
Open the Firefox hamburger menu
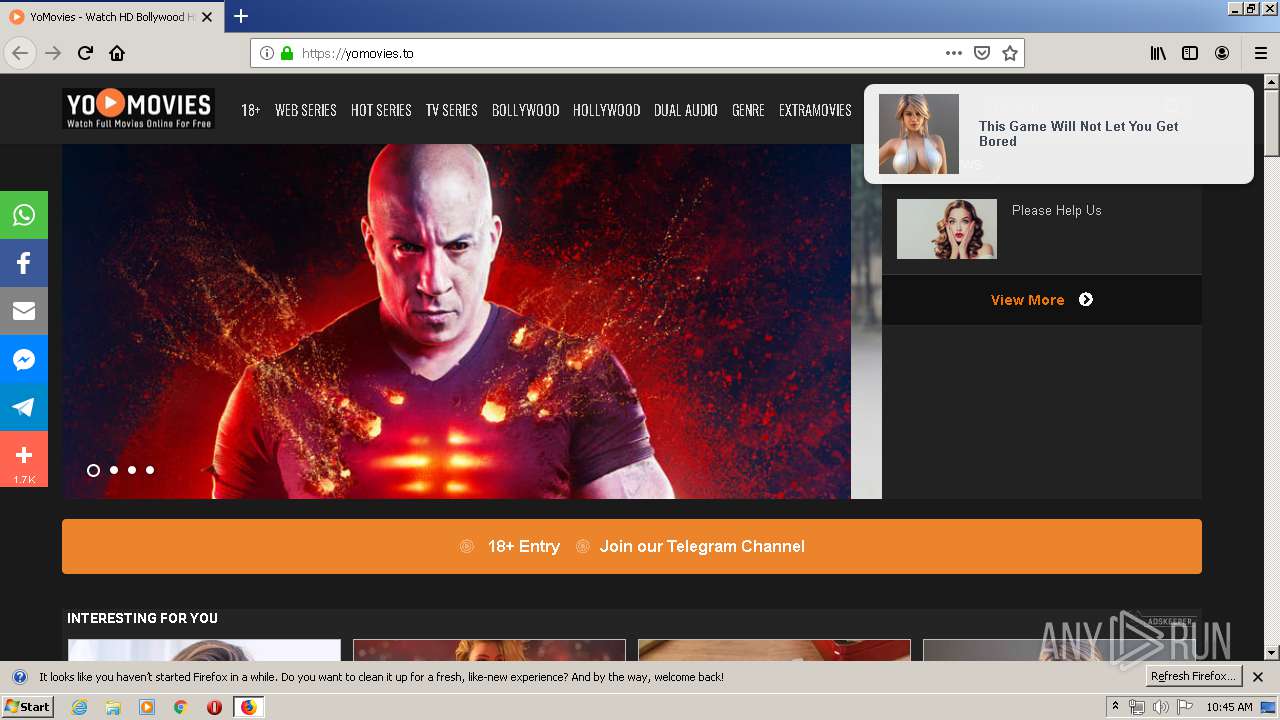click(x=1261, y=53)
